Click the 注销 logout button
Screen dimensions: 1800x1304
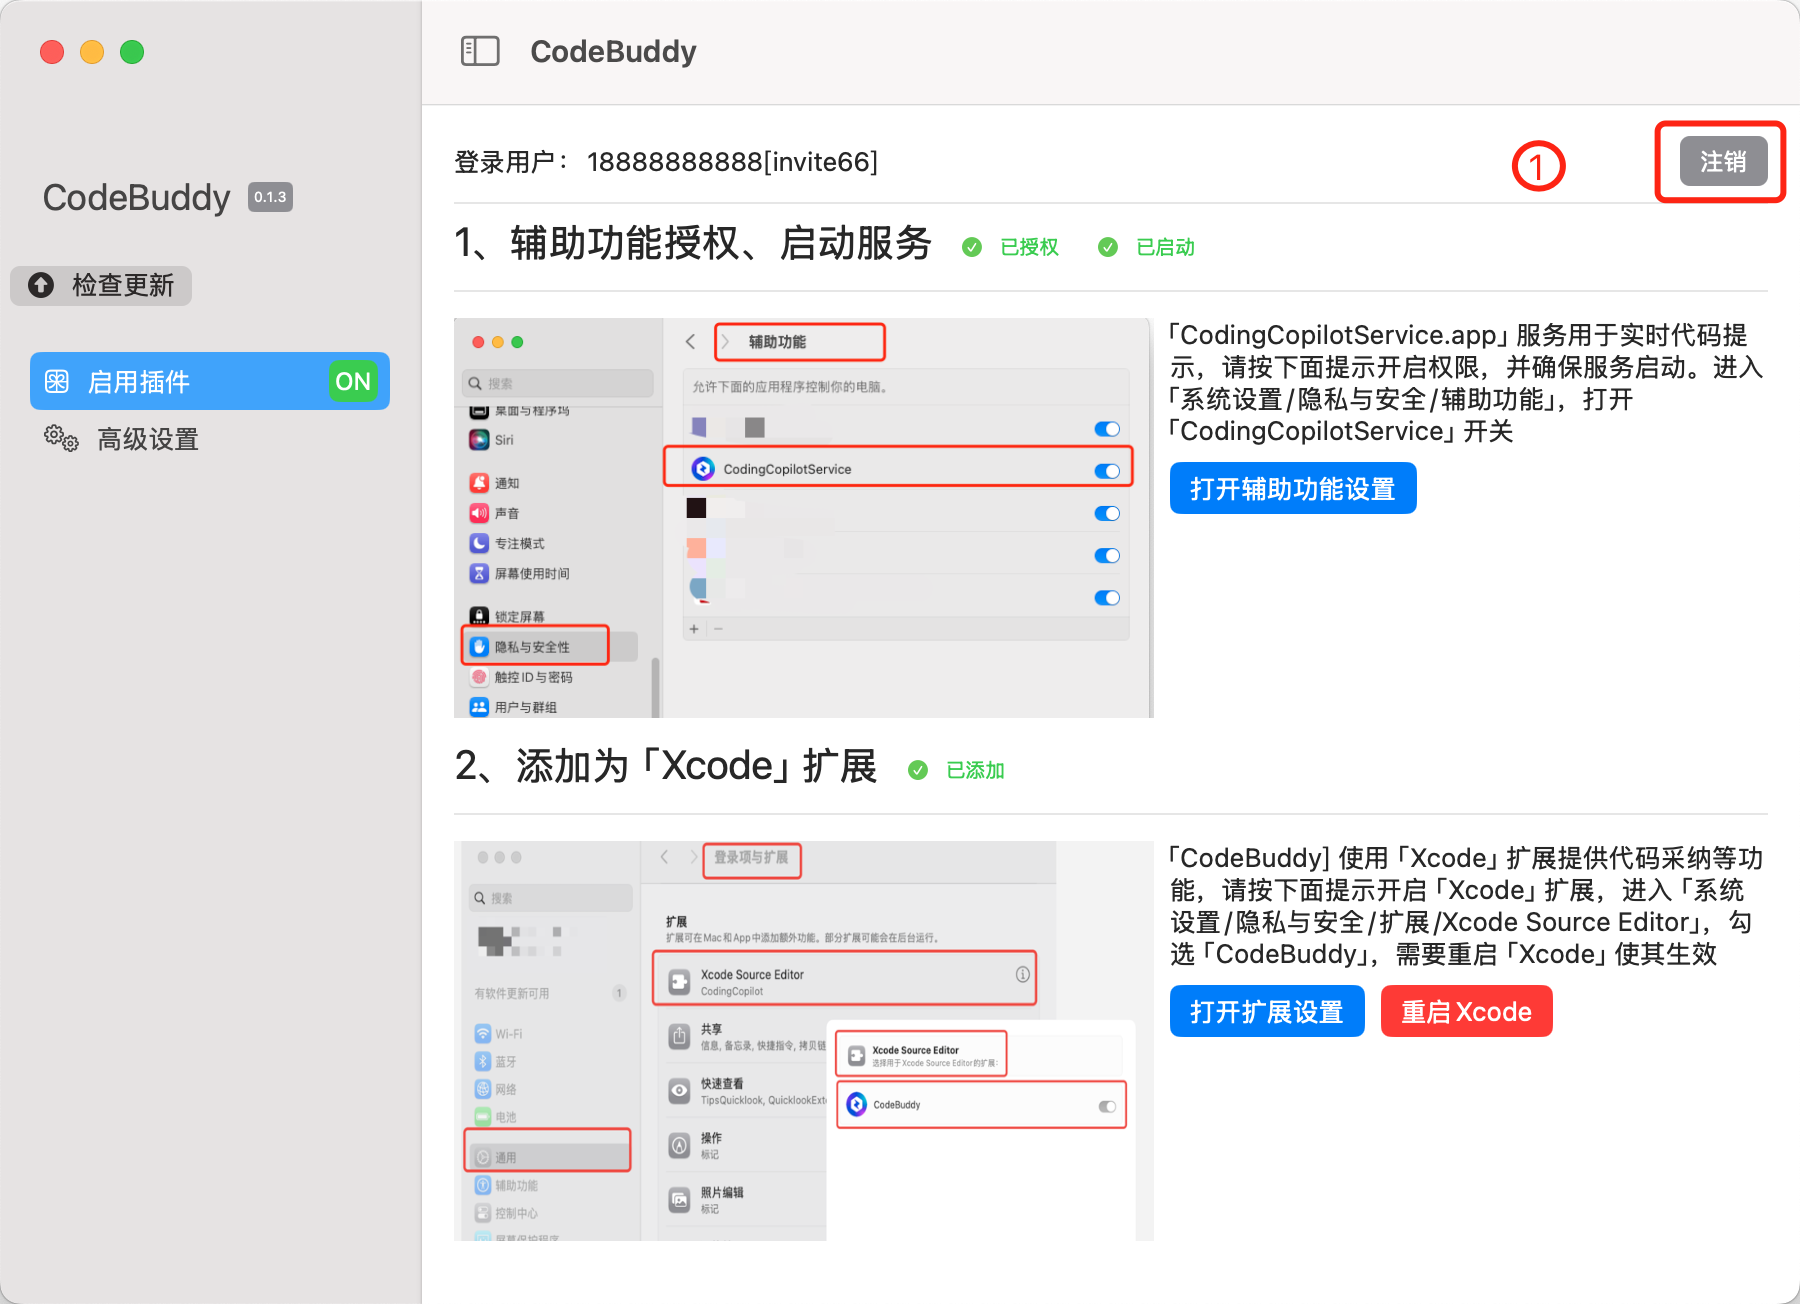(1723, 162)
